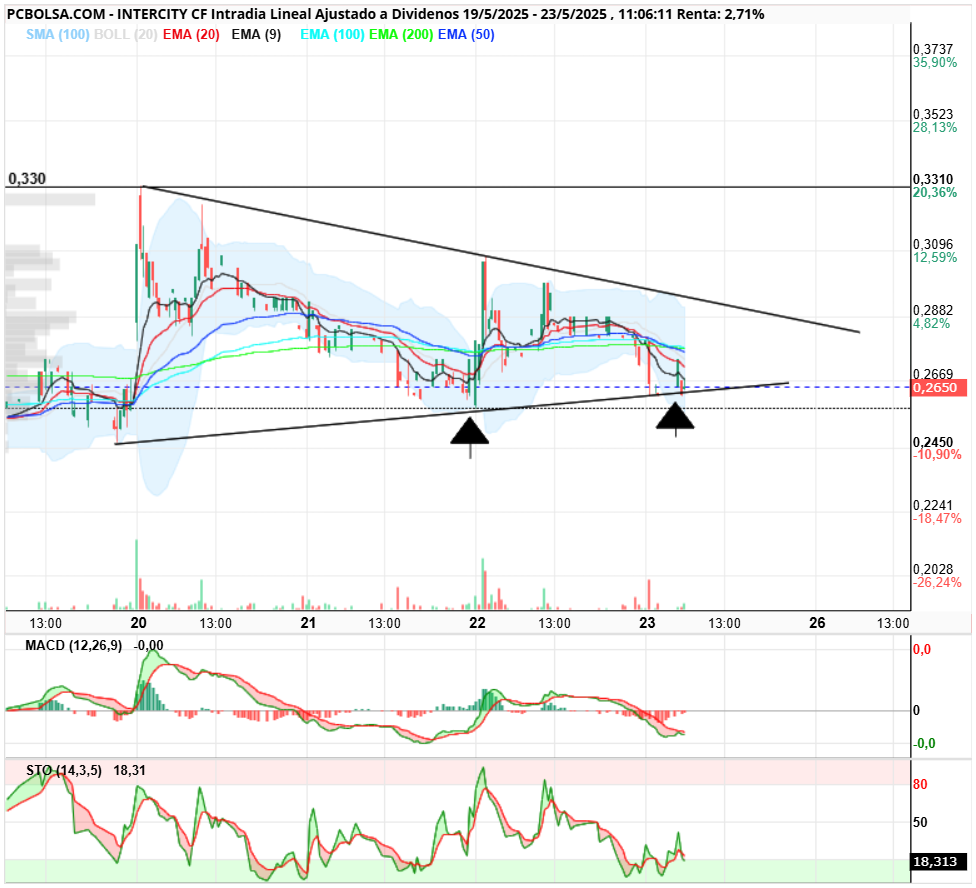Click the stochastic 50 level label

(921, 823)
